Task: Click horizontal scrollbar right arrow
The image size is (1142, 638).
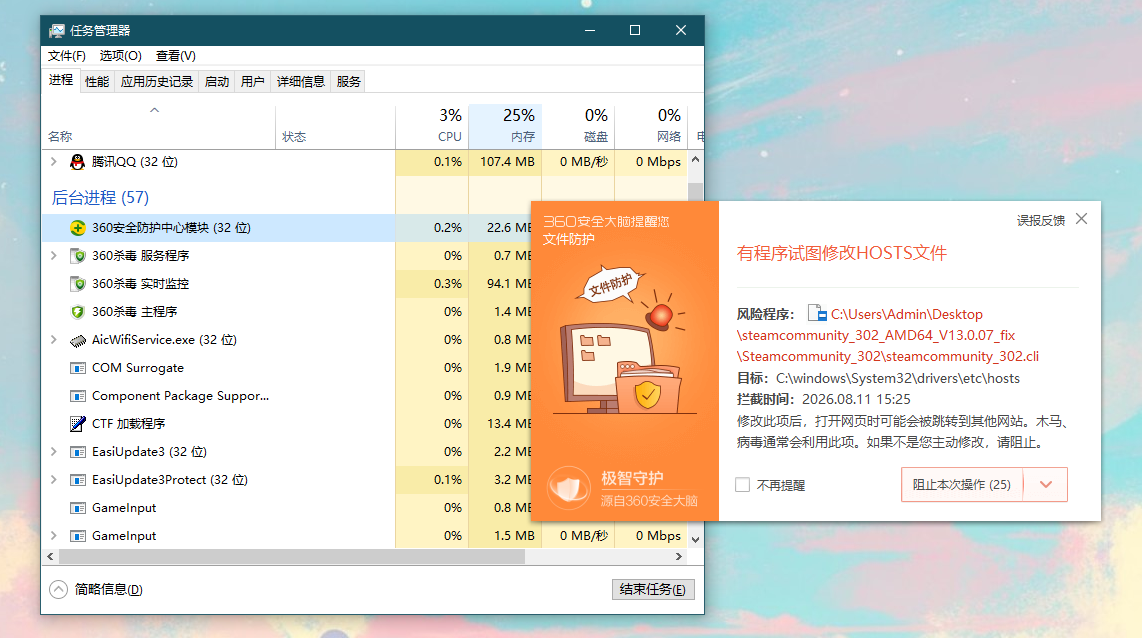Action: [679, 556]
